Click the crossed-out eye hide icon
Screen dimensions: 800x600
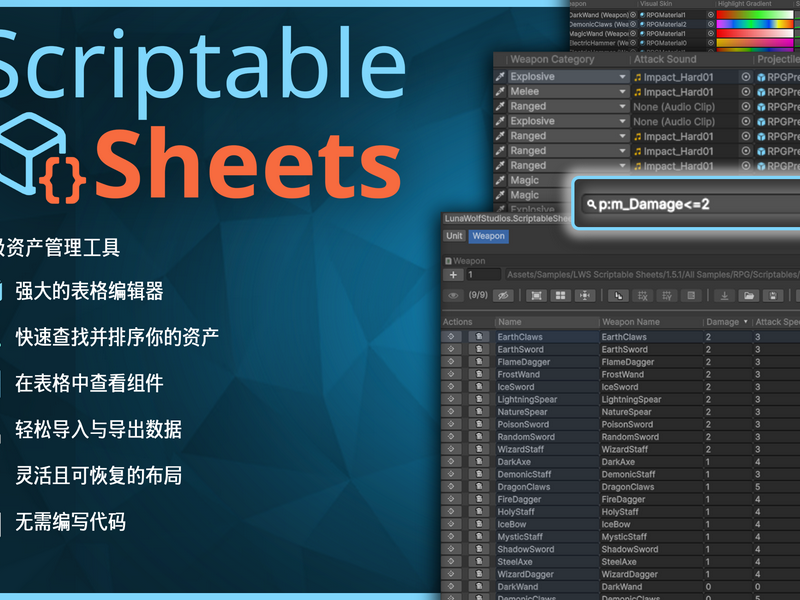tap(503, 295)
